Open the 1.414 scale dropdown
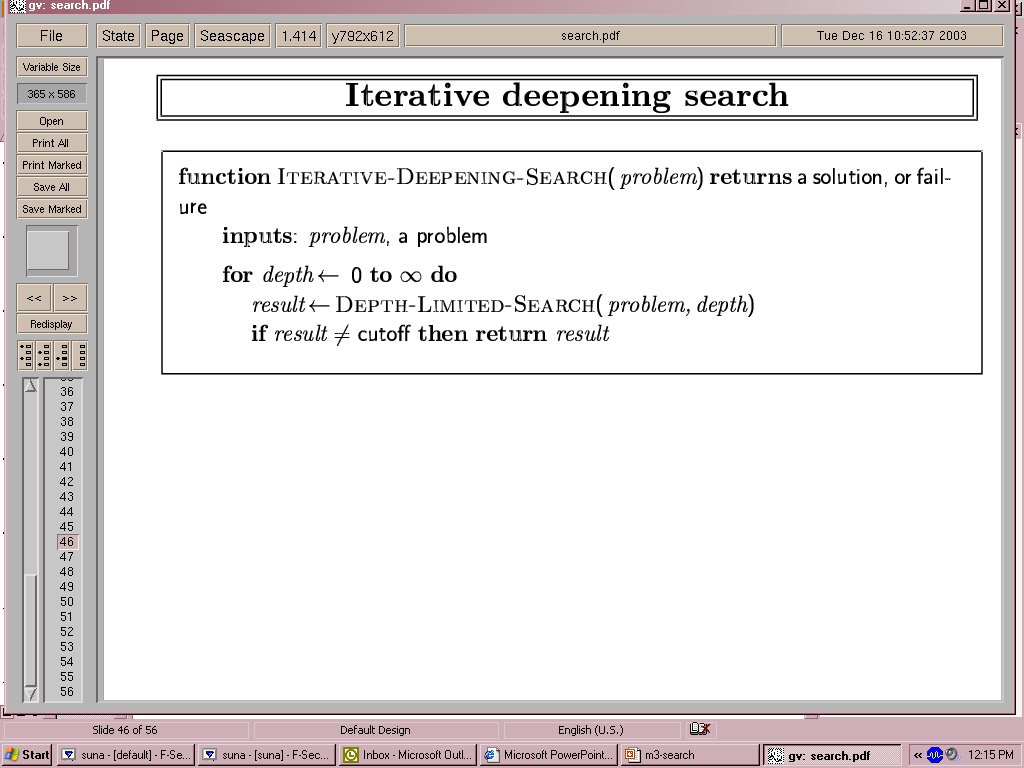The image size is (1024, 768). pos(298,36)
